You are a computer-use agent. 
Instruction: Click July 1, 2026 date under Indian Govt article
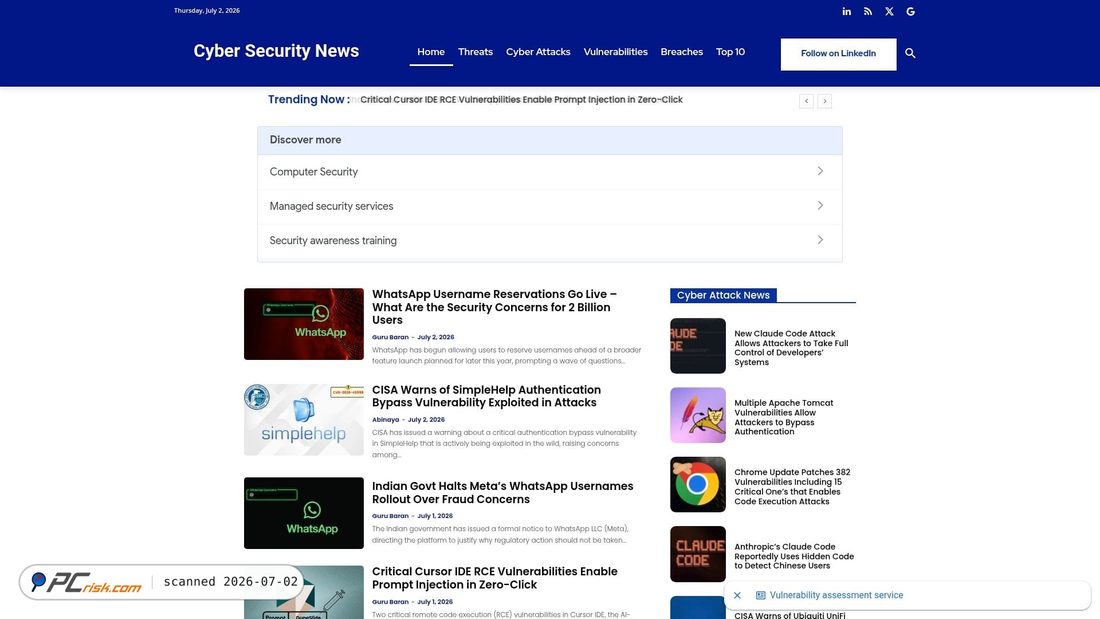(x=435, y=516)
